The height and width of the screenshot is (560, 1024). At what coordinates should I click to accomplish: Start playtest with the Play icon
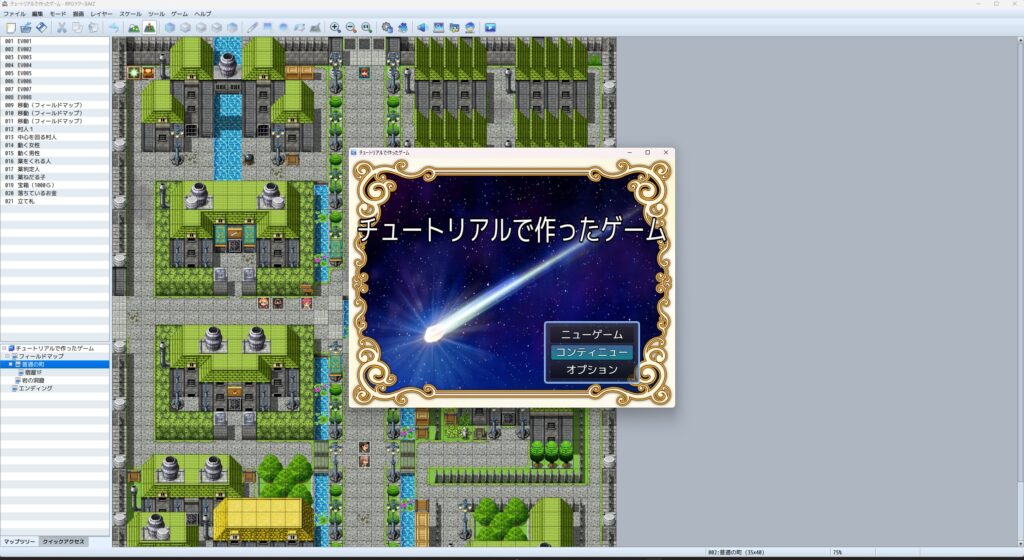[x=490, y=27]
